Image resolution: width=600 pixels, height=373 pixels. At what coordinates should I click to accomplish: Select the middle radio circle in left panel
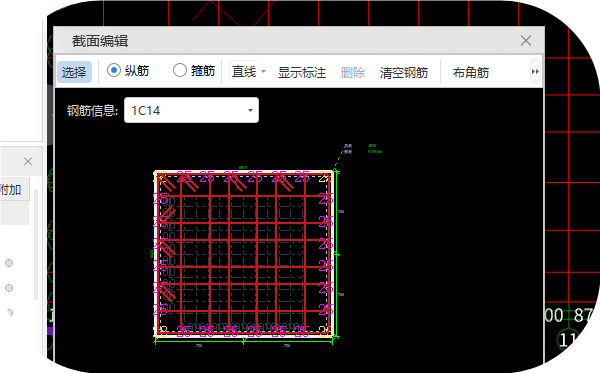coord(9,288)
